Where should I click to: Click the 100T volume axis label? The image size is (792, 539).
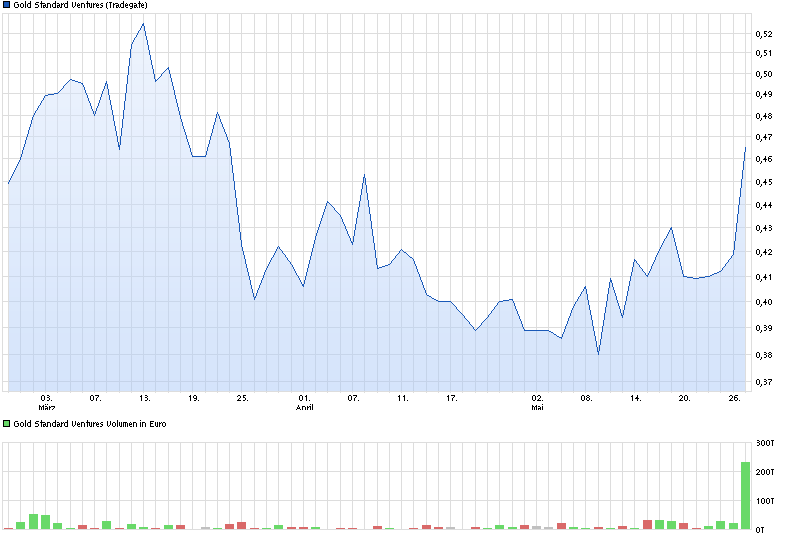click(765, 501)
